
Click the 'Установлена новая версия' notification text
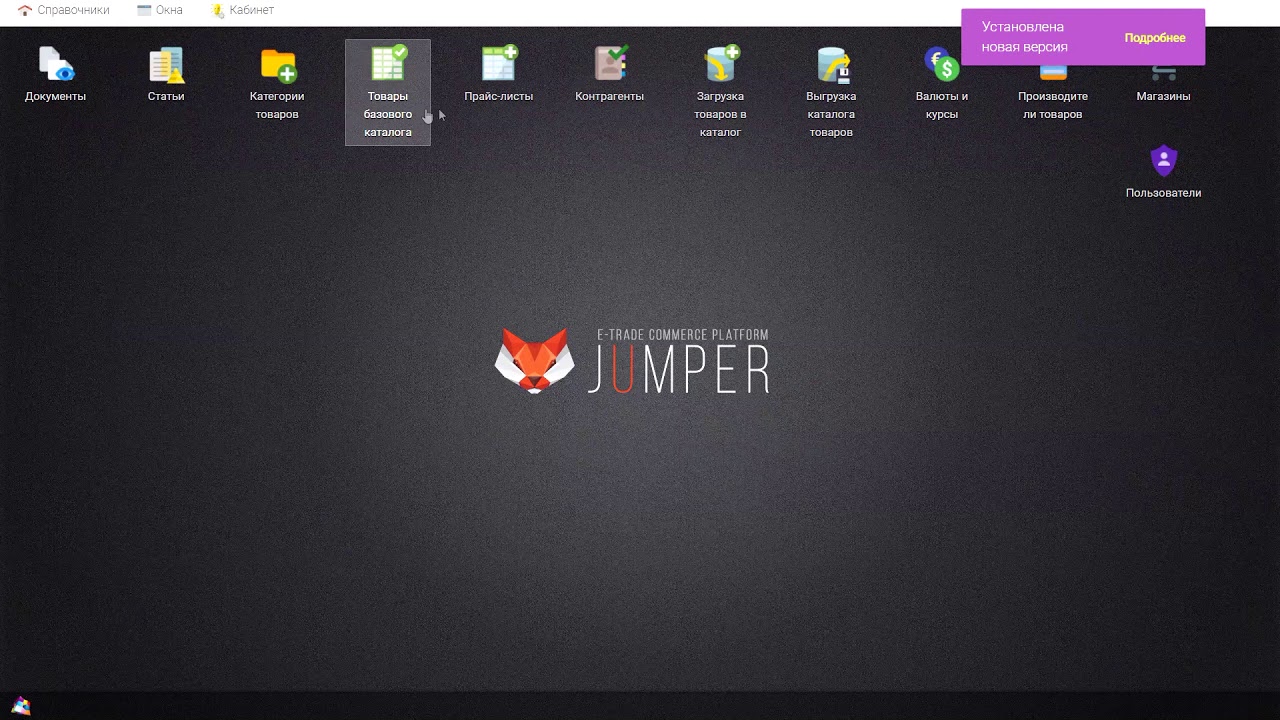click(x=1024, y=37)
